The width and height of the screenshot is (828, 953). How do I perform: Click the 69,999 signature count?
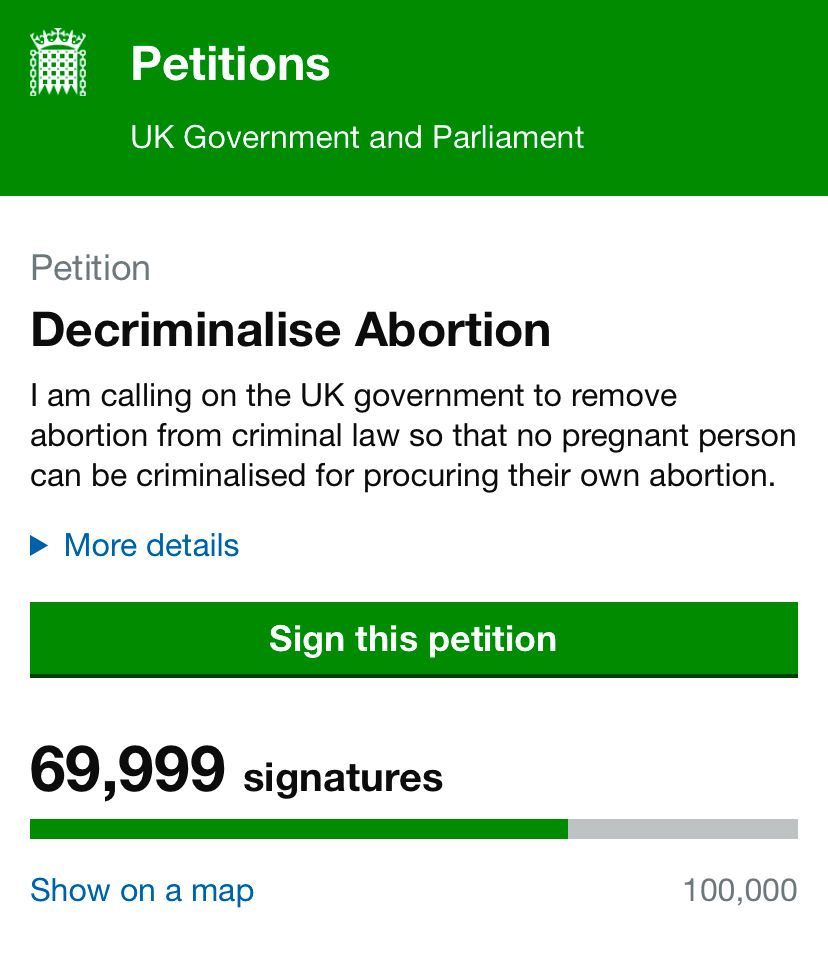(128, 770)
